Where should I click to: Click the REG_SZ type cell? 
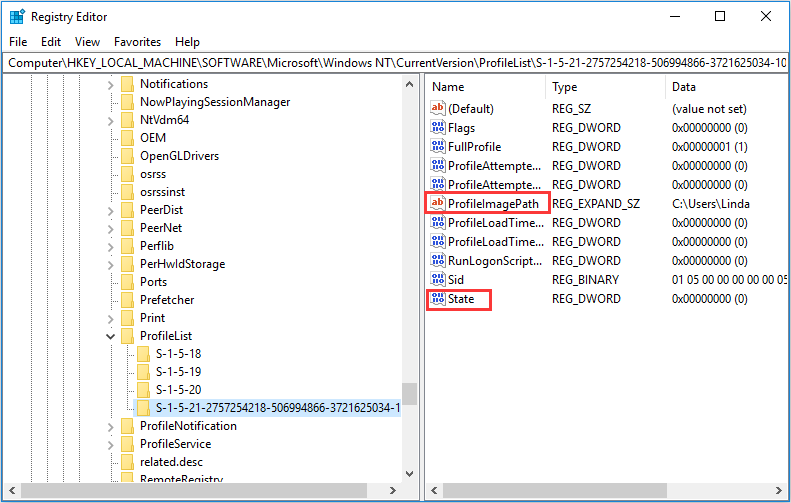[x=571, y=109]
